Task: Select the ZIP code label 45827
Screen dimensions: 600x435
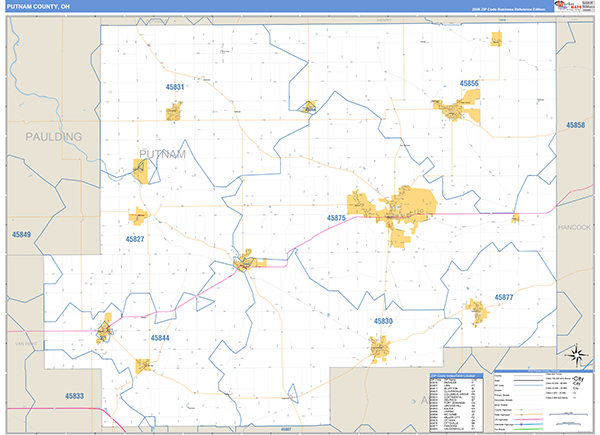Action: 135,239
